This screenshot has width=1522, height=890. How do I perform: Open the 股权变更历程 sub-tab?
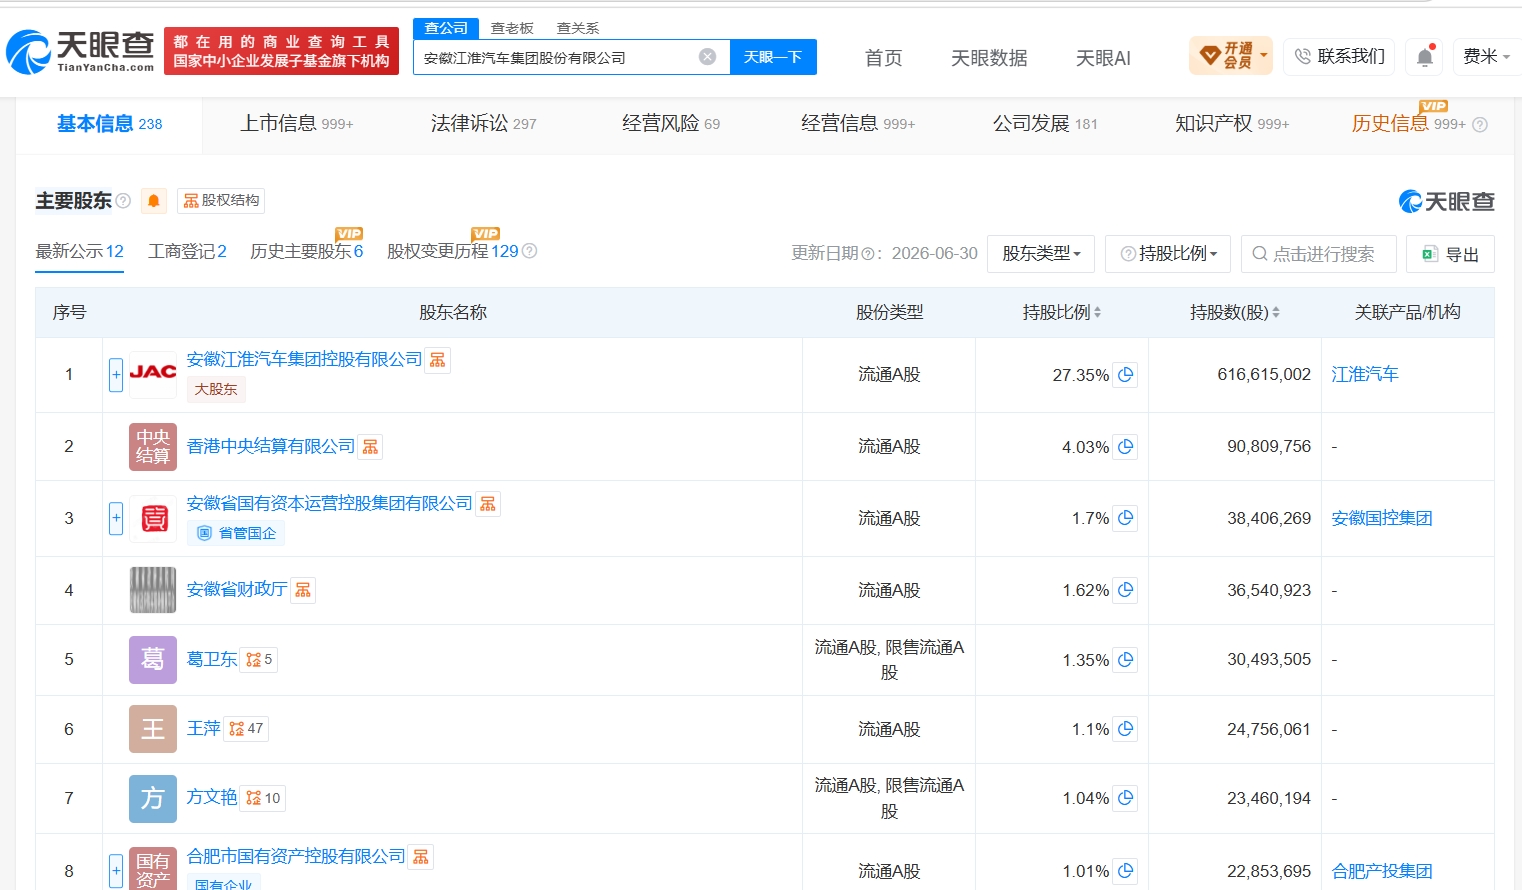[x=453, y=252]
